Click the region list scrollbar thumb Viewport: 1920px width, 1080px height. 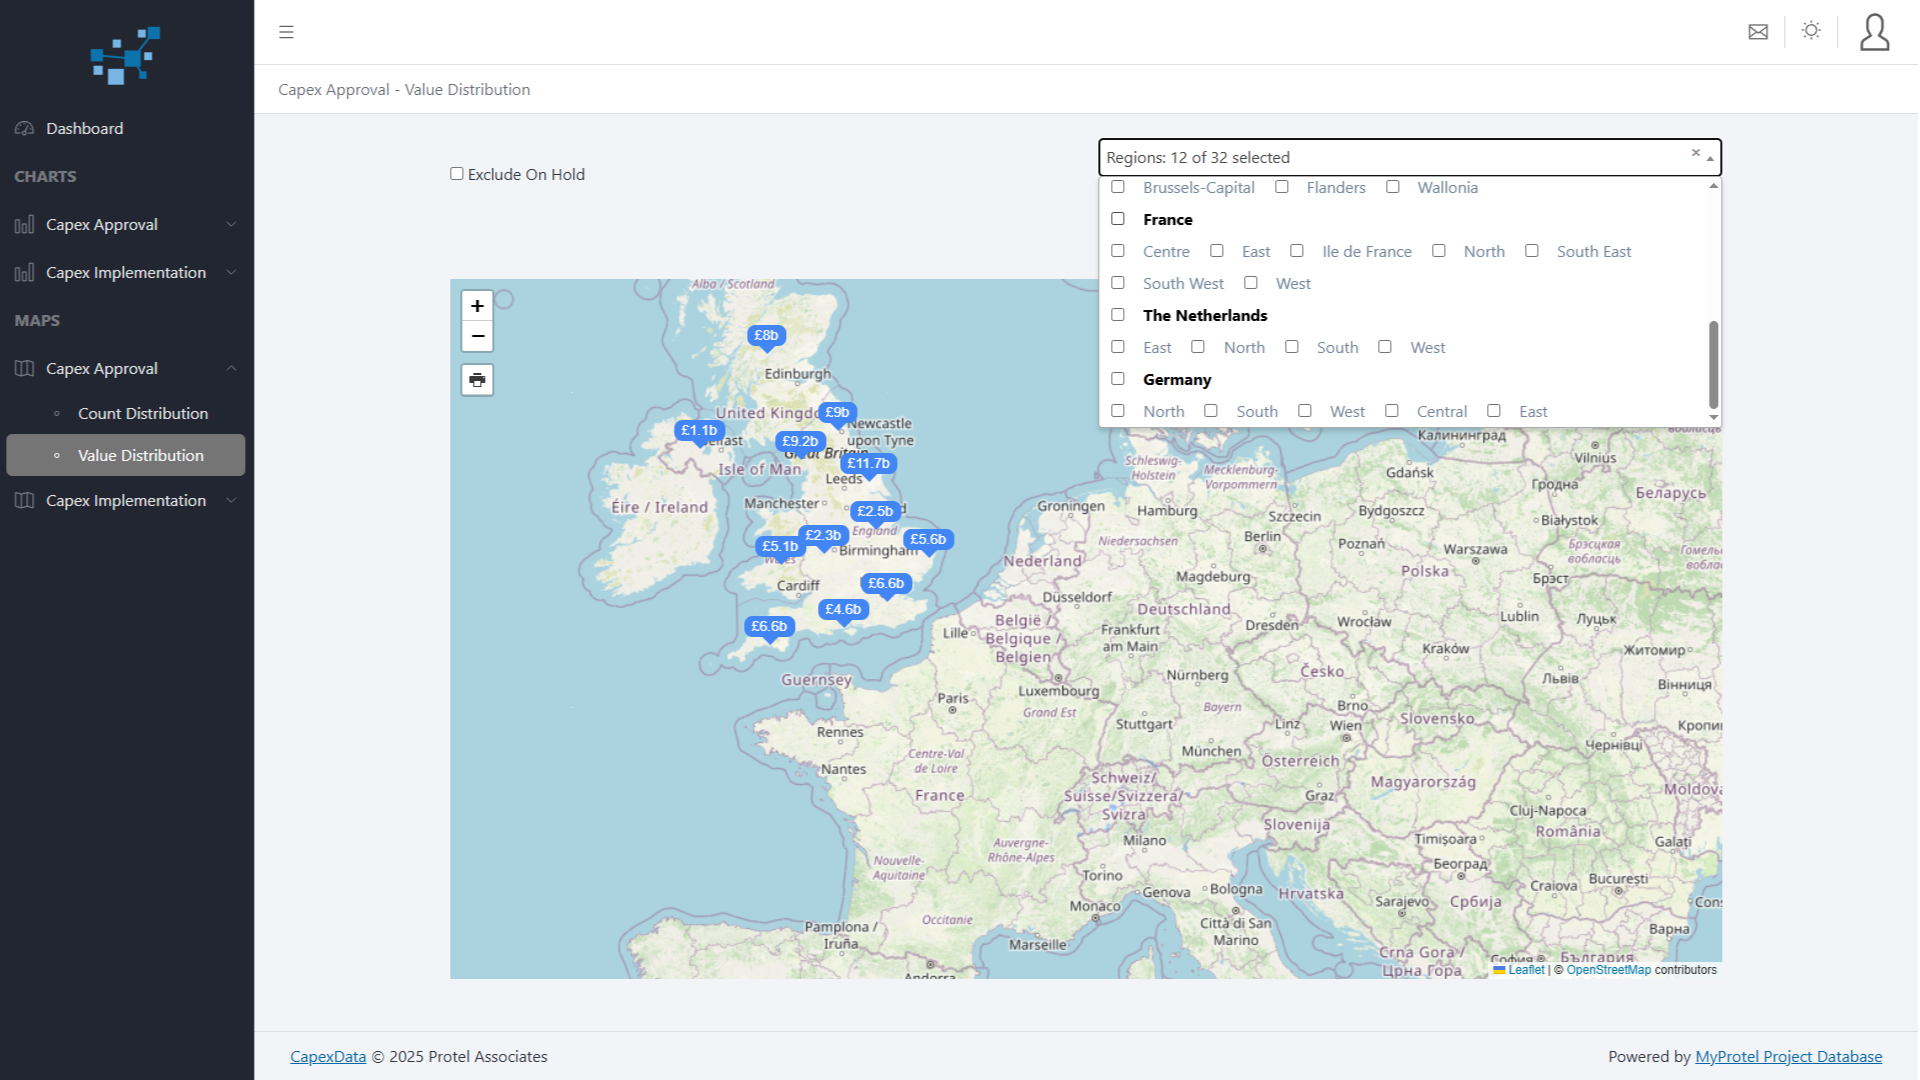(1713, 365)
